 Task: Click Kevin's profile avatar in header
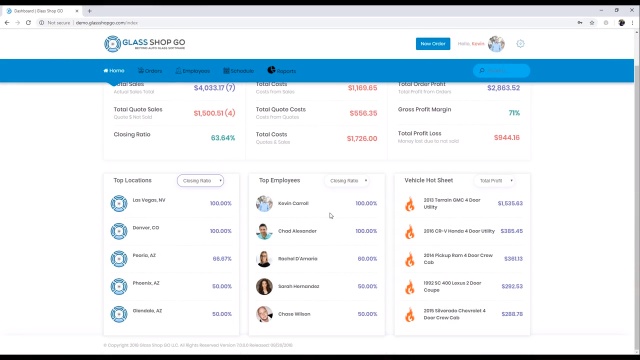(x=496, y=44)
